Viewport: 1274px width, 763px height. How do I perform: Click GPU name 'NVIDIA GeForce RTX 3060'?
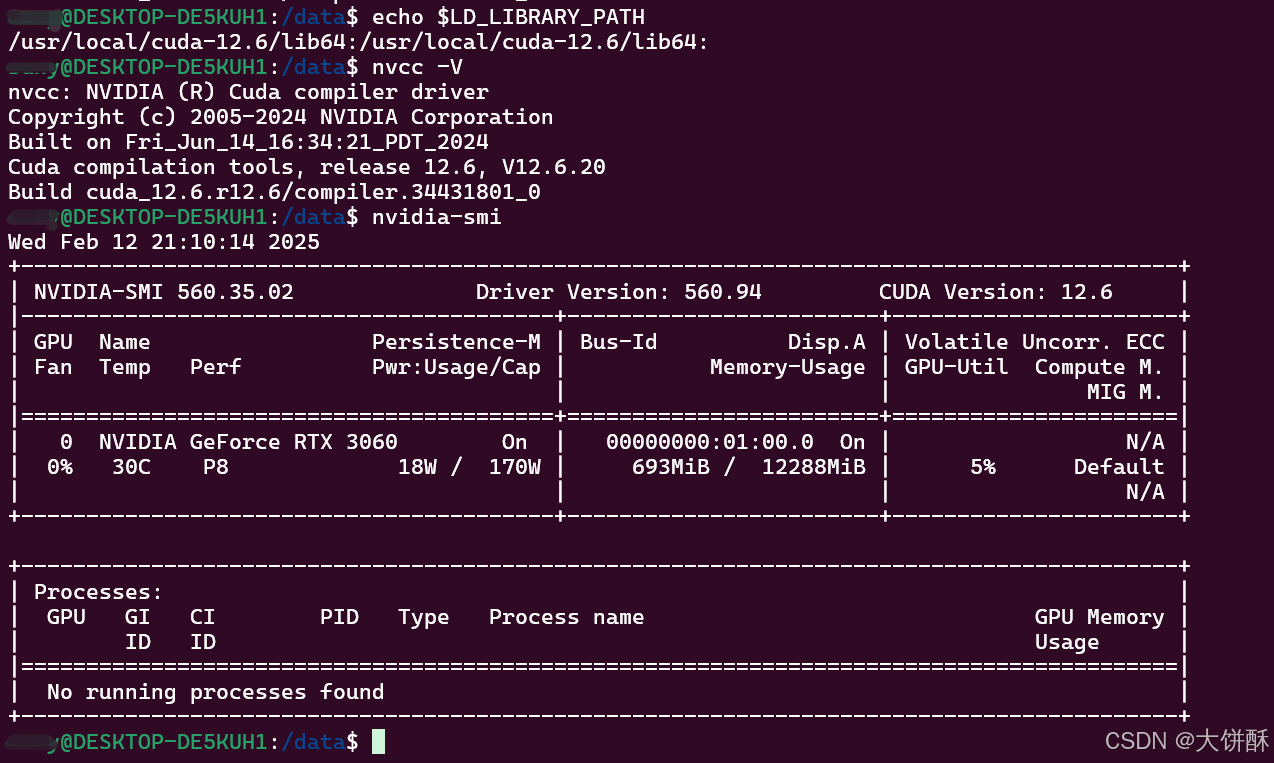coord(248,442)
